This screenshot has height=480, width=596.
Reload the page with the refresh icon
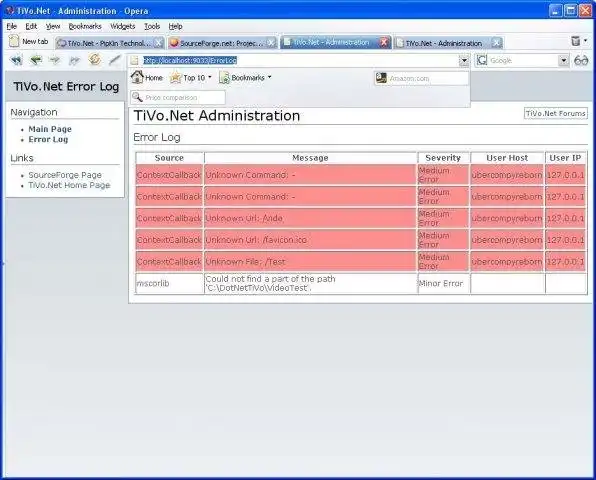click(x=94, y=60)
